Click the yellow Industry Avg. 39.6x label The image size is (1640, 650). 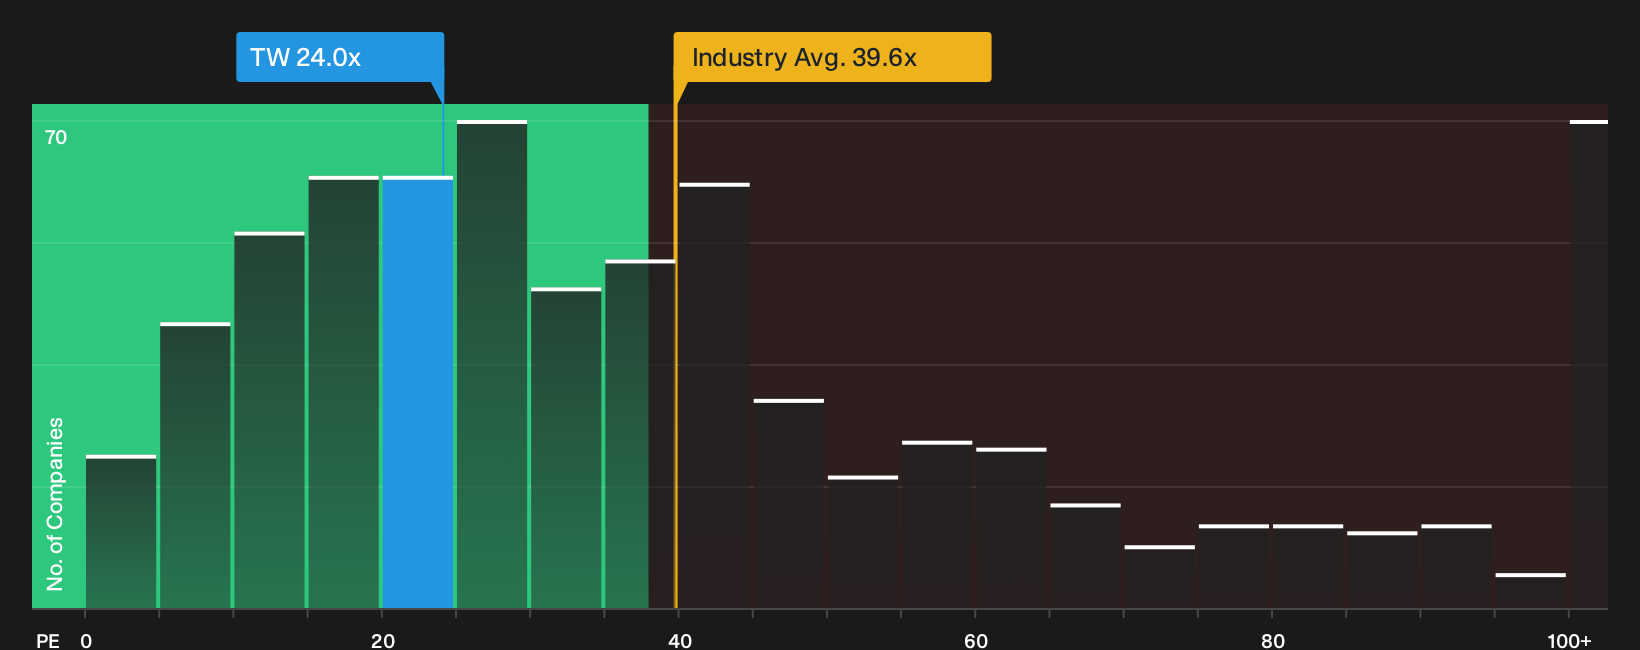[832, 57]
